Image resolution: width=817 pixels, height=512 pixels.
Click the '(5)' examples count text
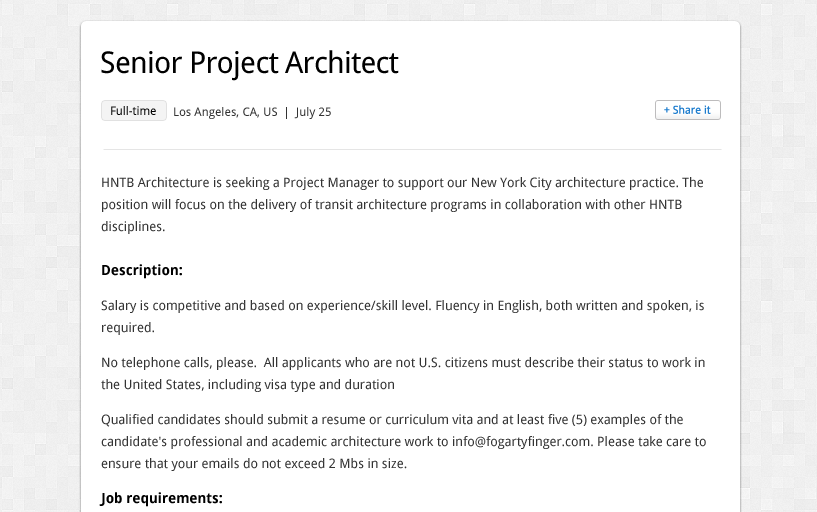coord(579,420)
